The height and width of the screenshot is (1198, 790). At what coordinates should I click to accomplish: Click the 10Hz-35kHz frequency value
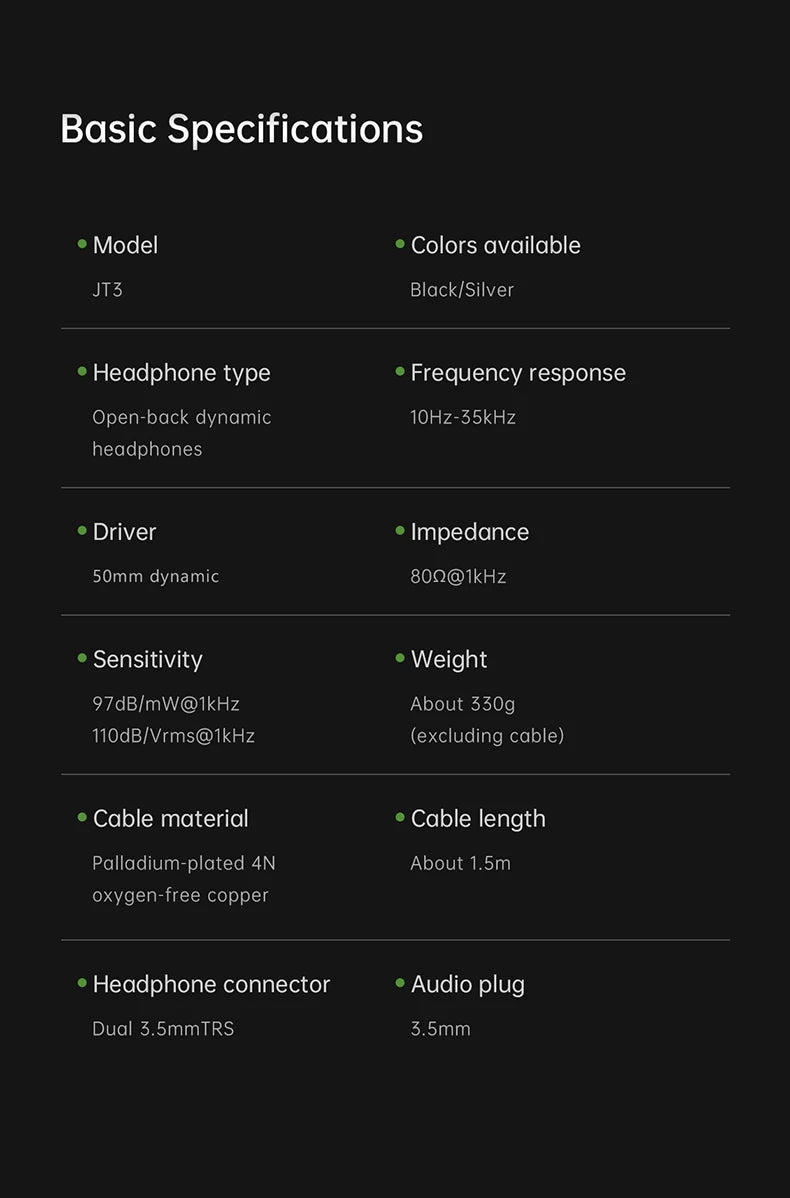coord(463,417)
